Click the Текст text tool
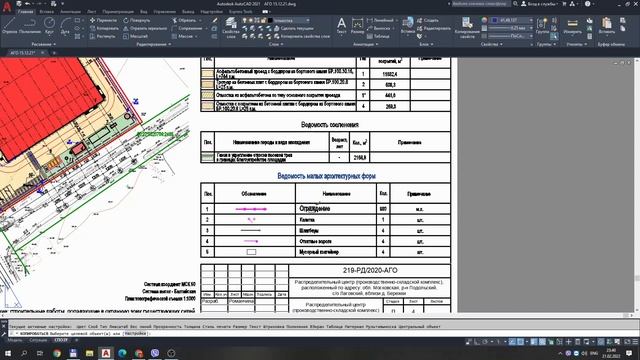The width and height of the screenshot is (640, 360). pos(341,26)
